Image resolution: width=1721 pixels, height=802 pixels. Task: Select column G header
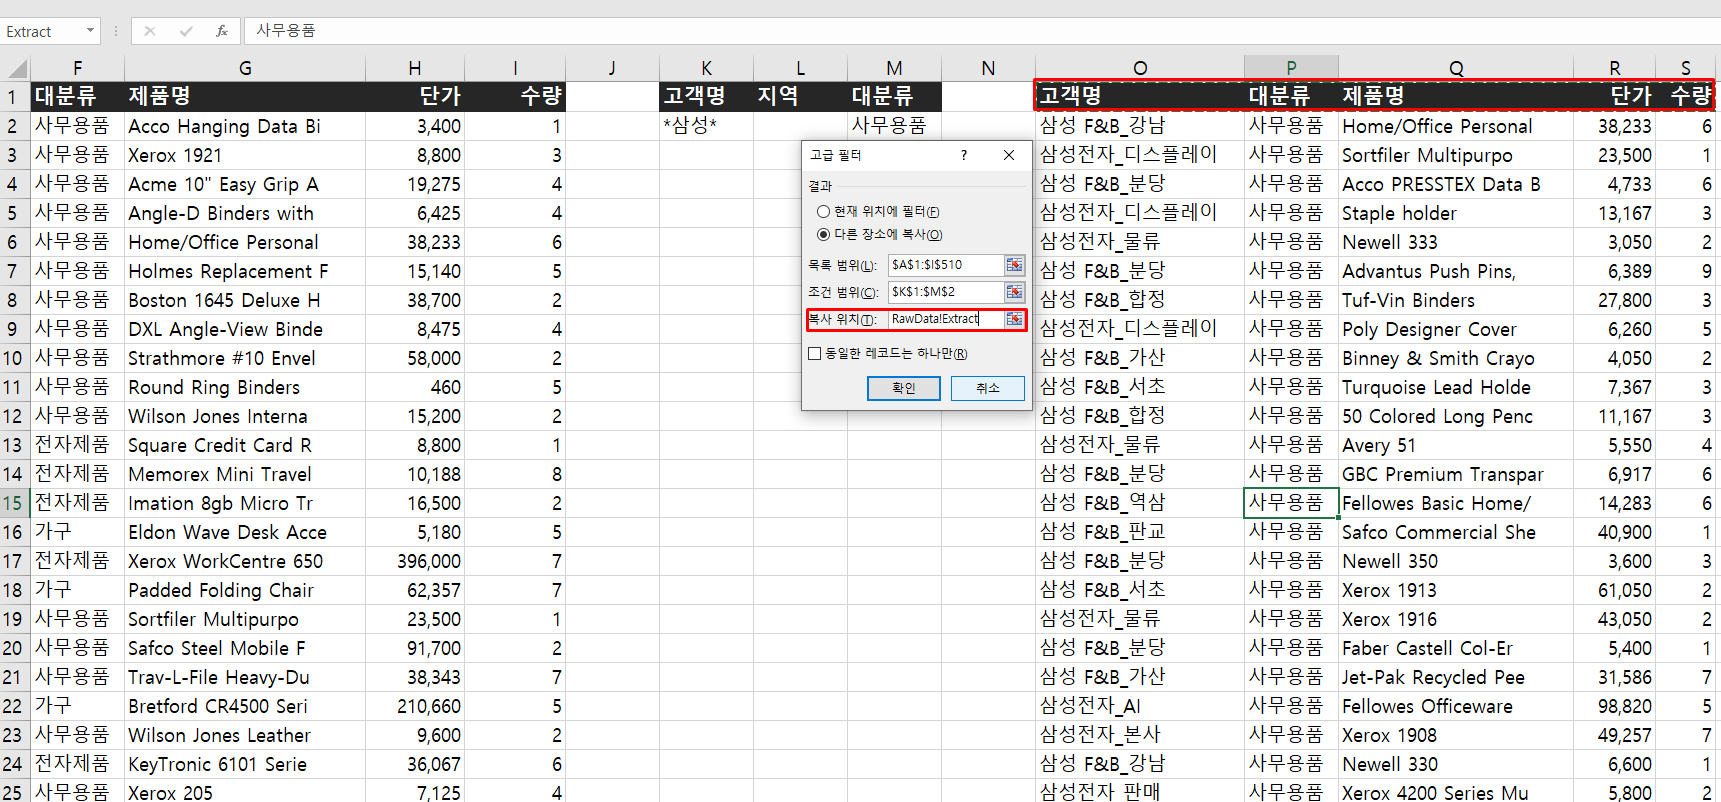pyautogui.click(x=245, y=68)
